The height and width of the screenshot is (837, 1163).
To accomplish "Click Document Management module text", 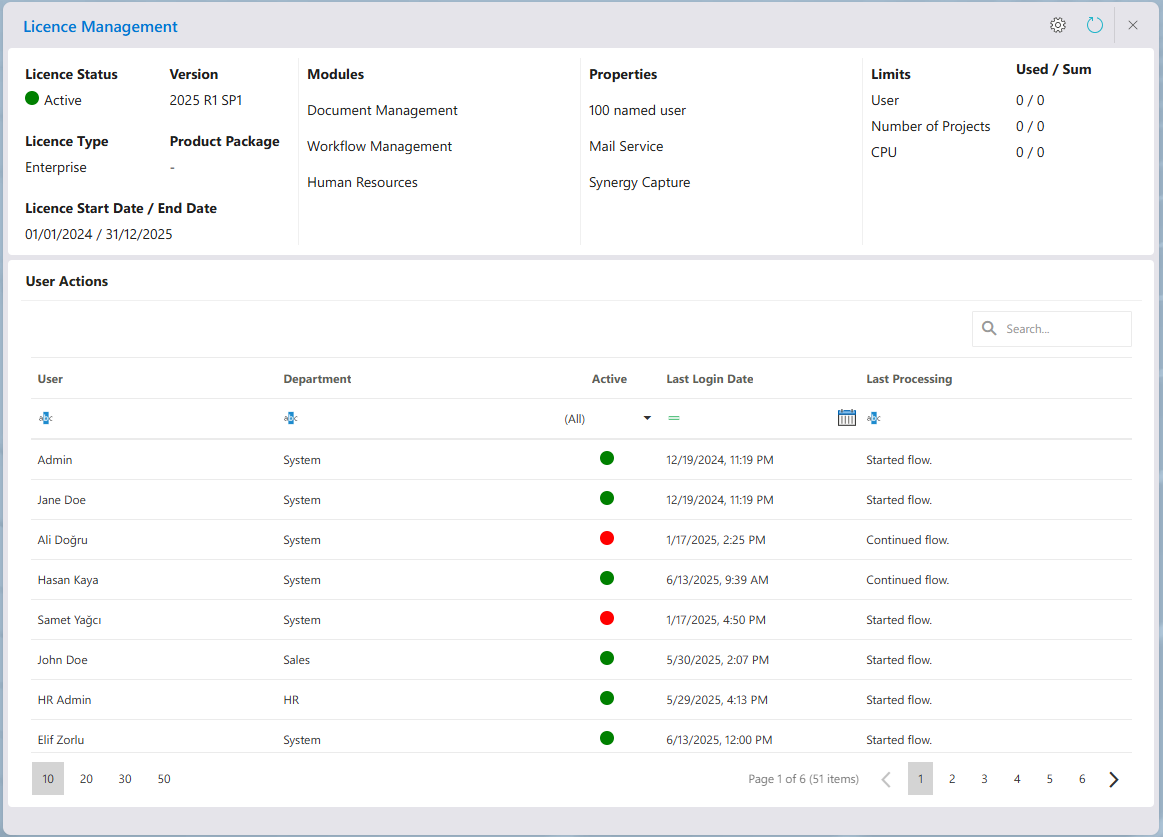I will click(383, 111).
